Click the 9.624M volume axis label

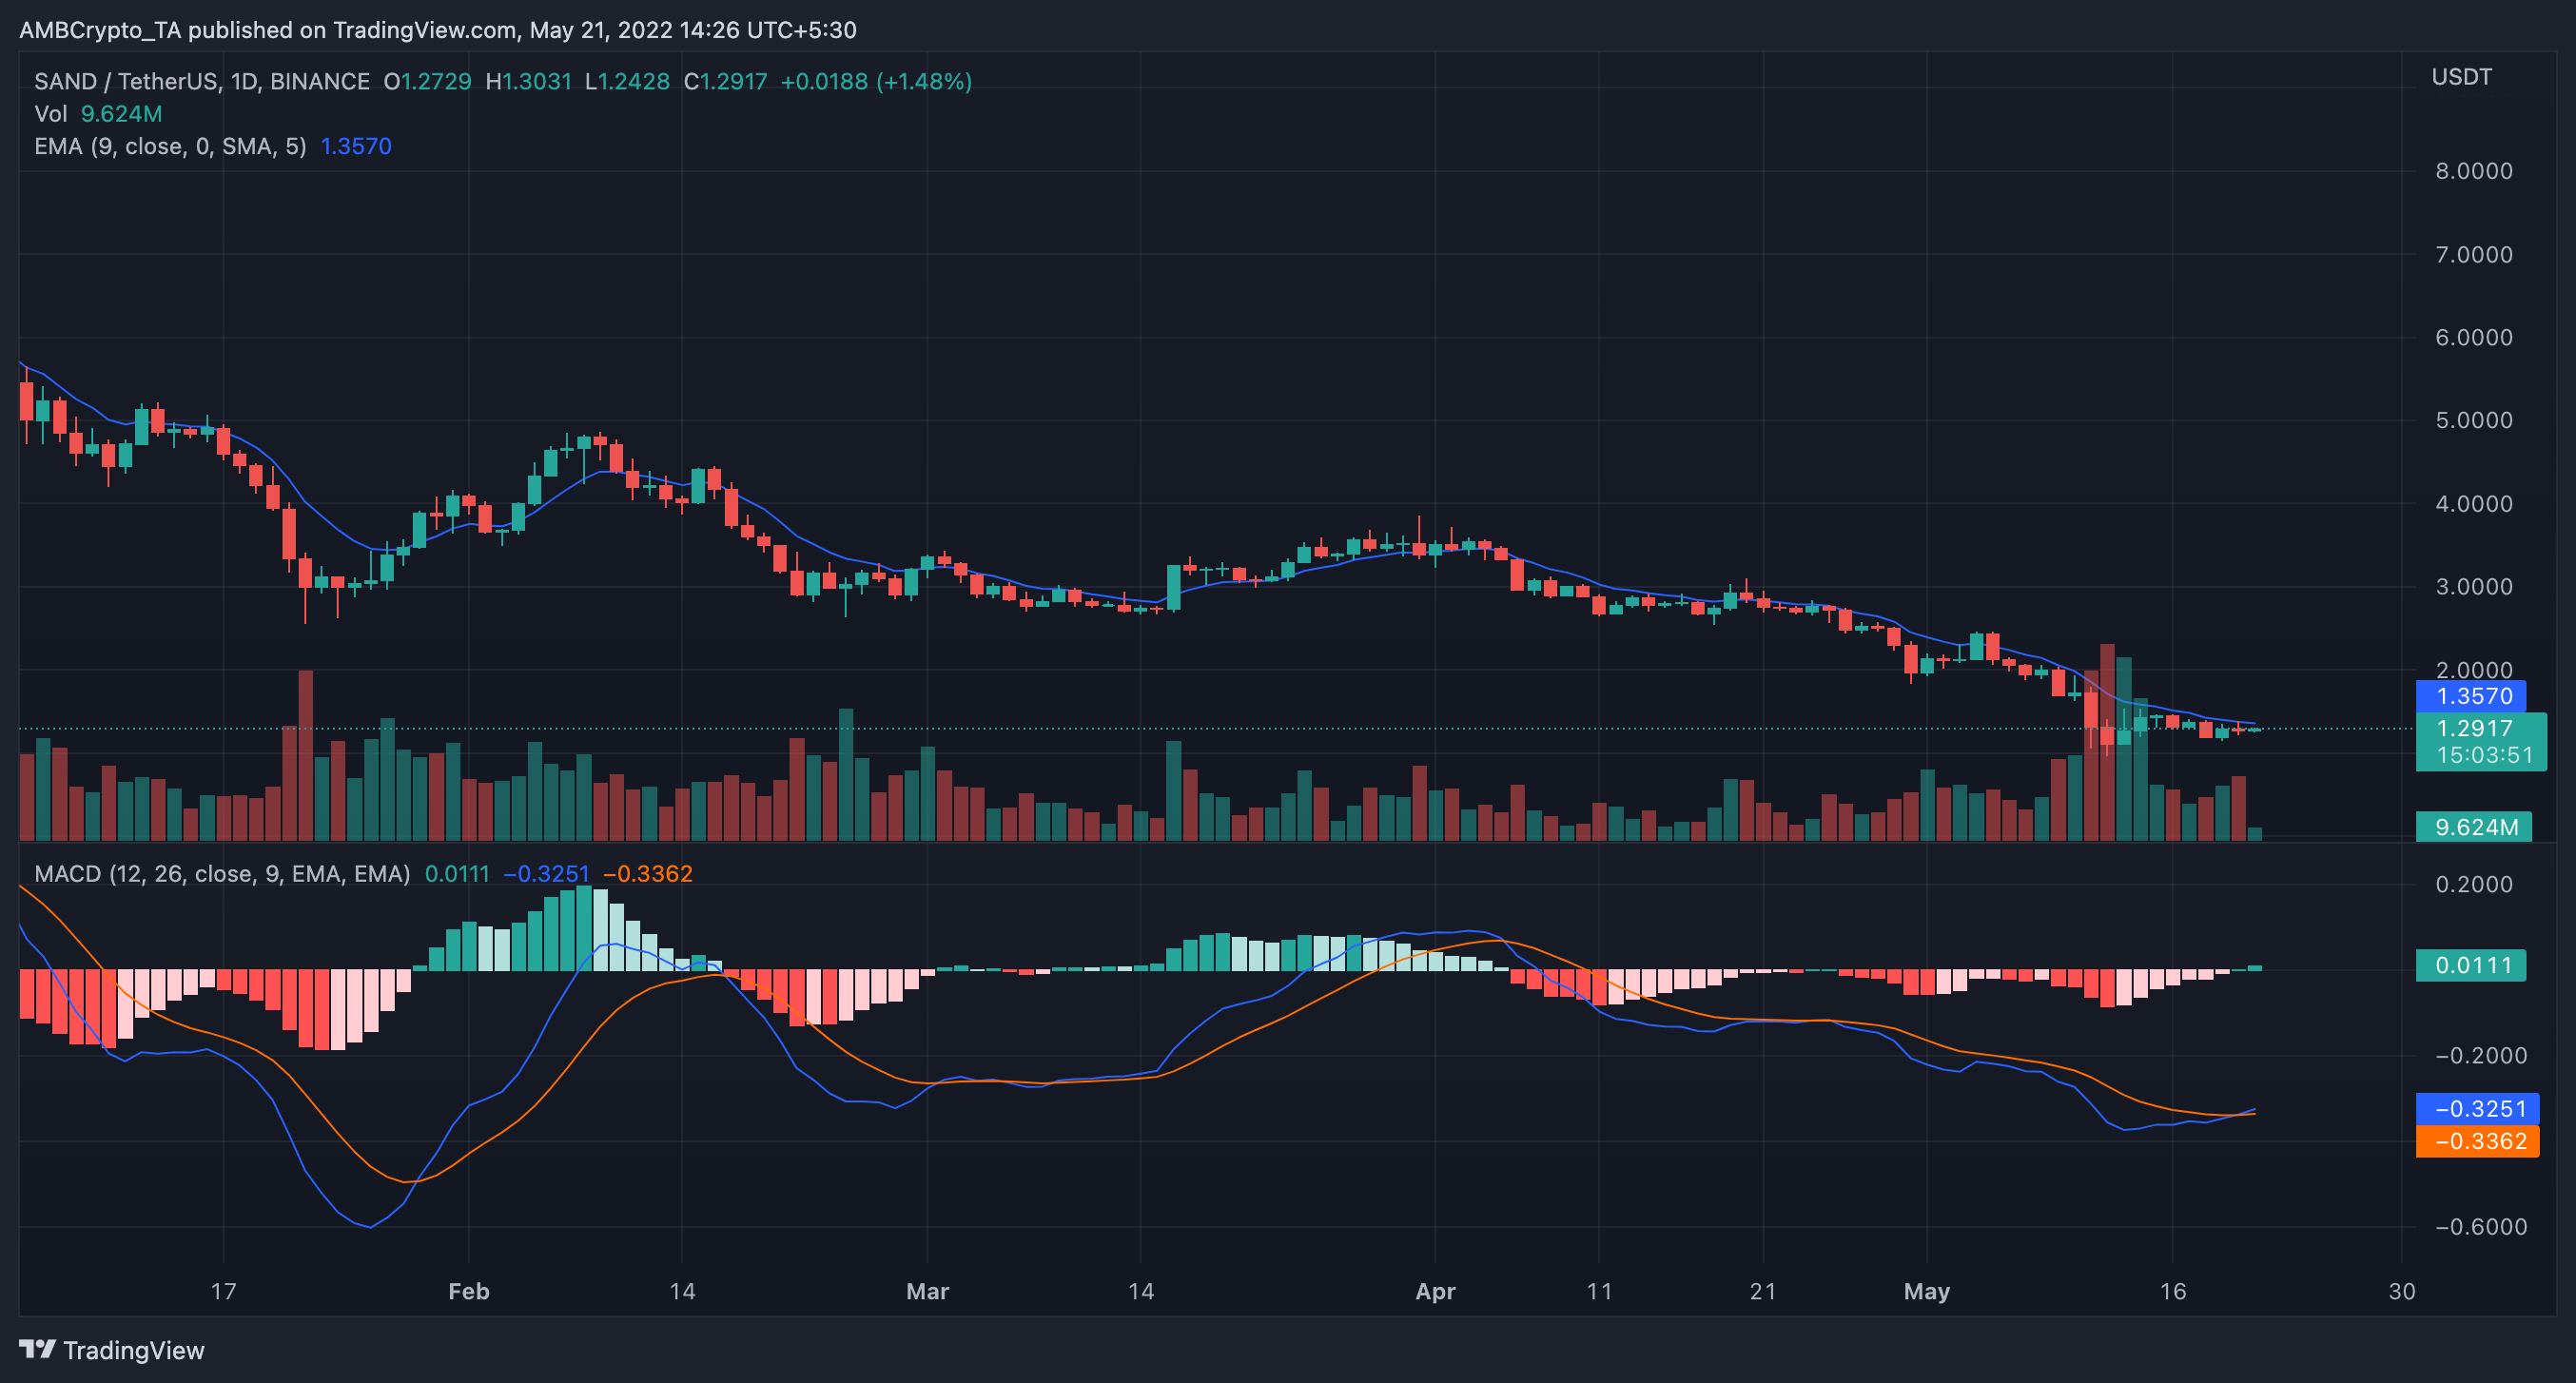2475,827
